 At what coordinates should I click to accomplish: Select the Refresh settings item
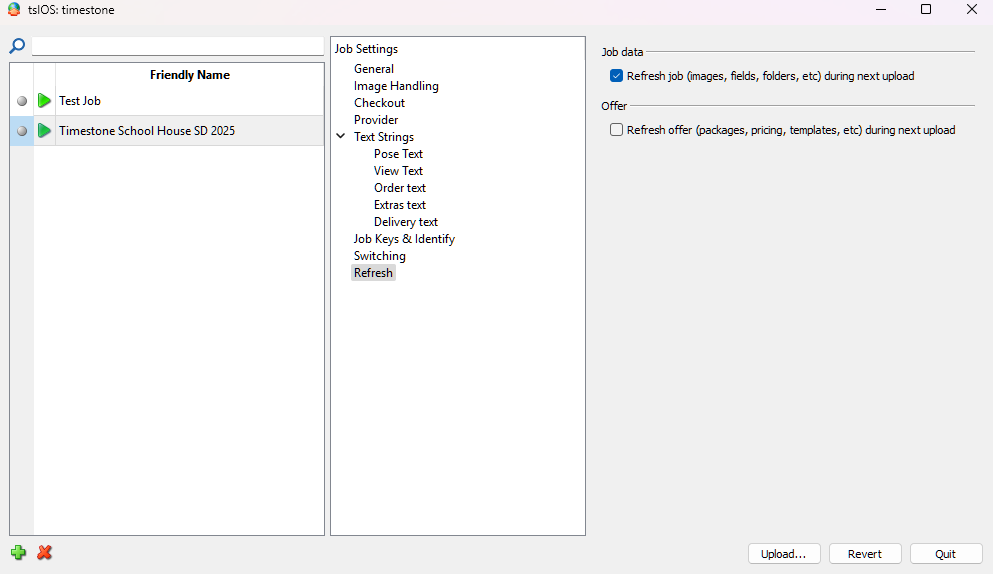pos(373,273)
